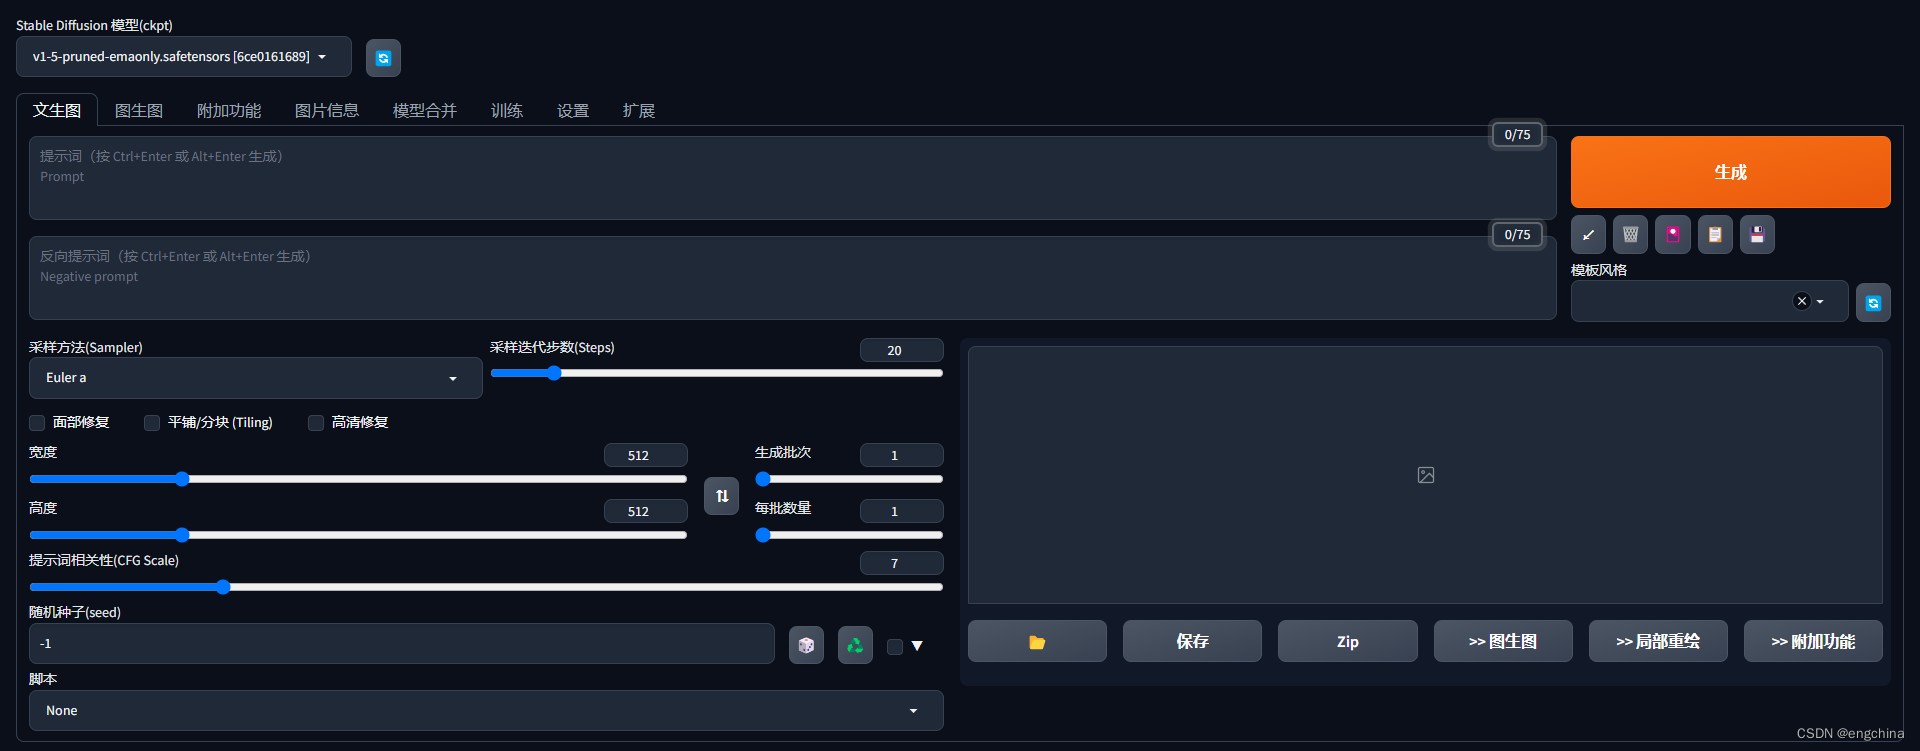Viewport: 1920px width, 751px height.
Task: Send the result to >> 图生图
Action: pyautogui.click(x=1503, y=641)
